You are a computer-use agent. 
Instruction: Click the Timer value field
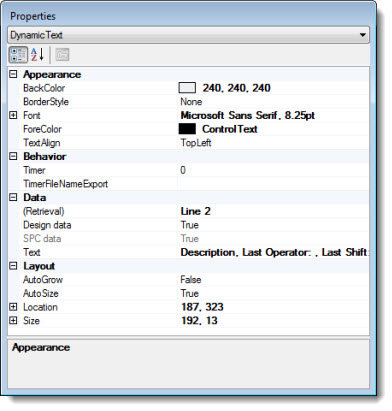pyautogui.click(x=273, y=170)
